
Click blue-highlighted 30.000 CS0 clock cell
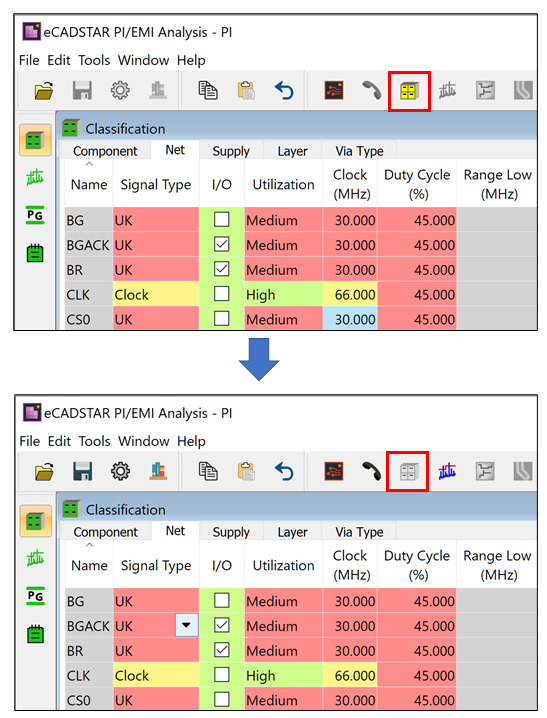(350, 319)
